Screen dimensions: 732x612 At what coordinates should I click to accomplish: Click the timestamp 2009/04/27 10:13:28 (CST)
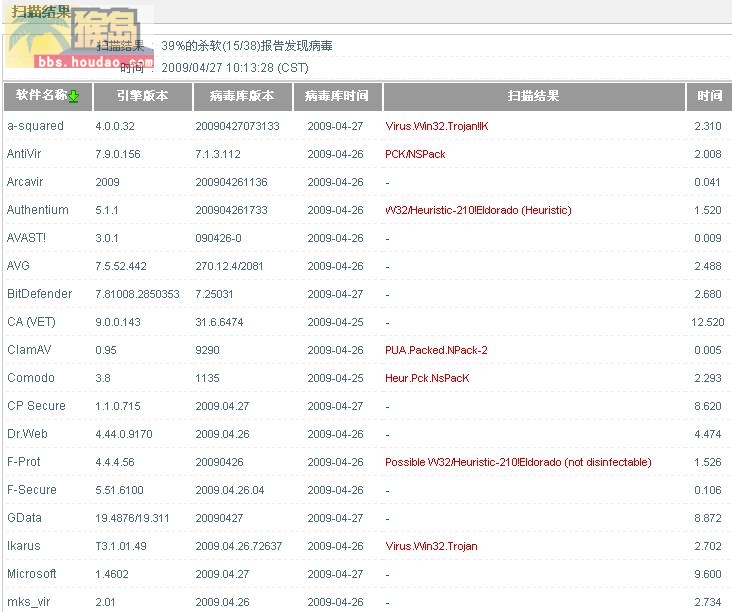[235, 68]
